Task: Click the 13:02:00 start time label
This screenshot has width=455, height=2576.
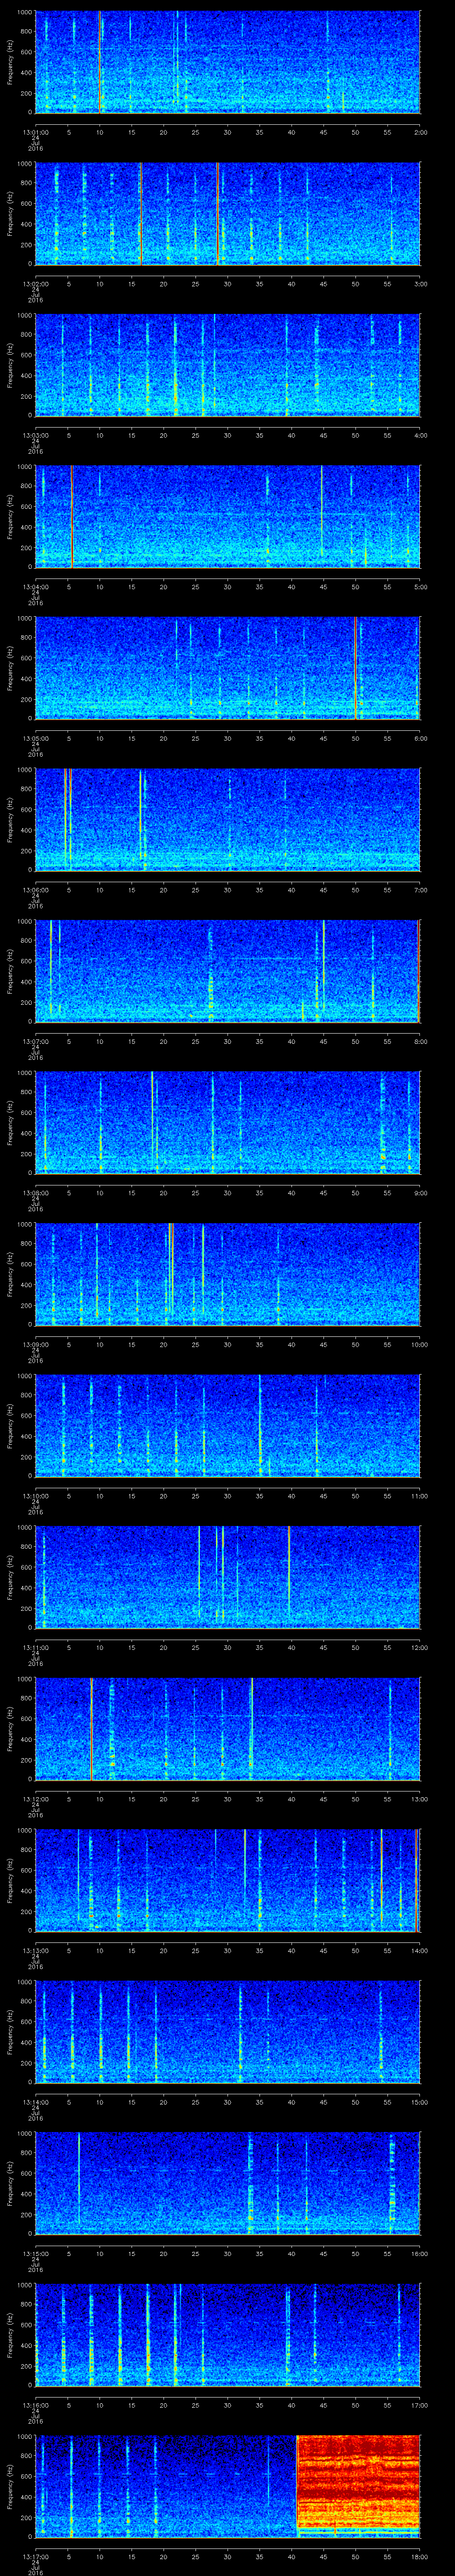Action: [x=35, y=284]
